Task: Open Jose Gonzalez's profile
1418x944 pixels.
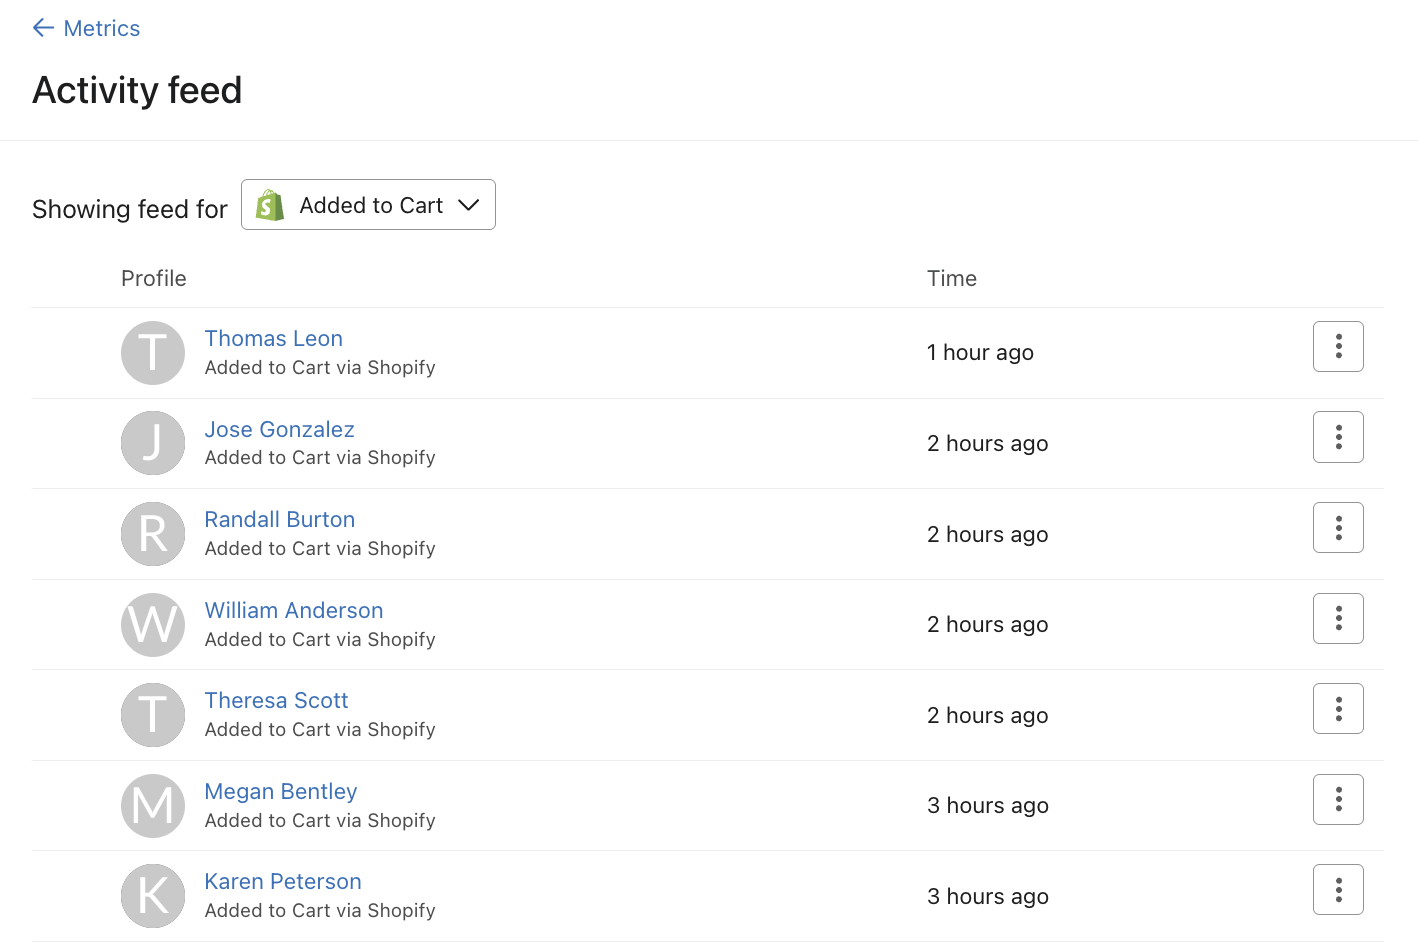Action: point(279,429)
